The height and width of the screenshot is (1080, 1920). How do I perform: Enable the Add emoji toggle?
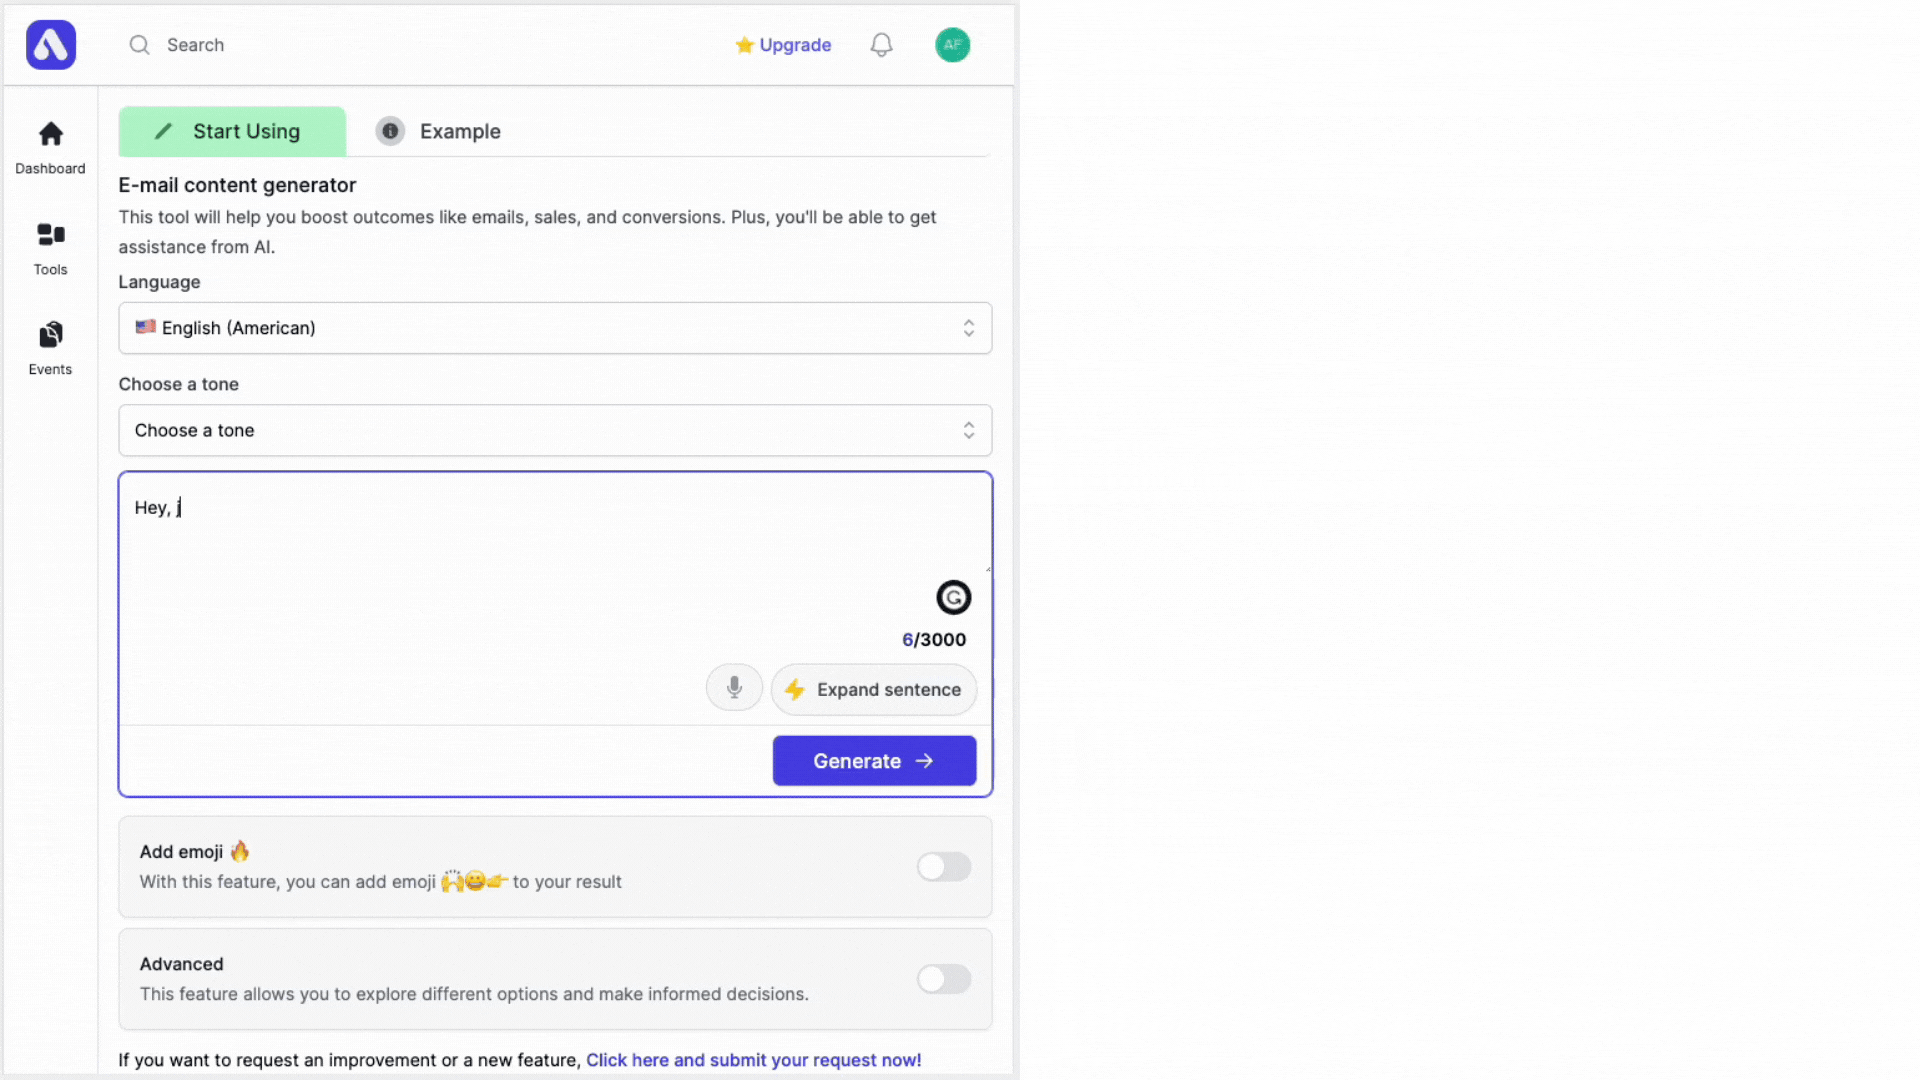click(943, 866)
